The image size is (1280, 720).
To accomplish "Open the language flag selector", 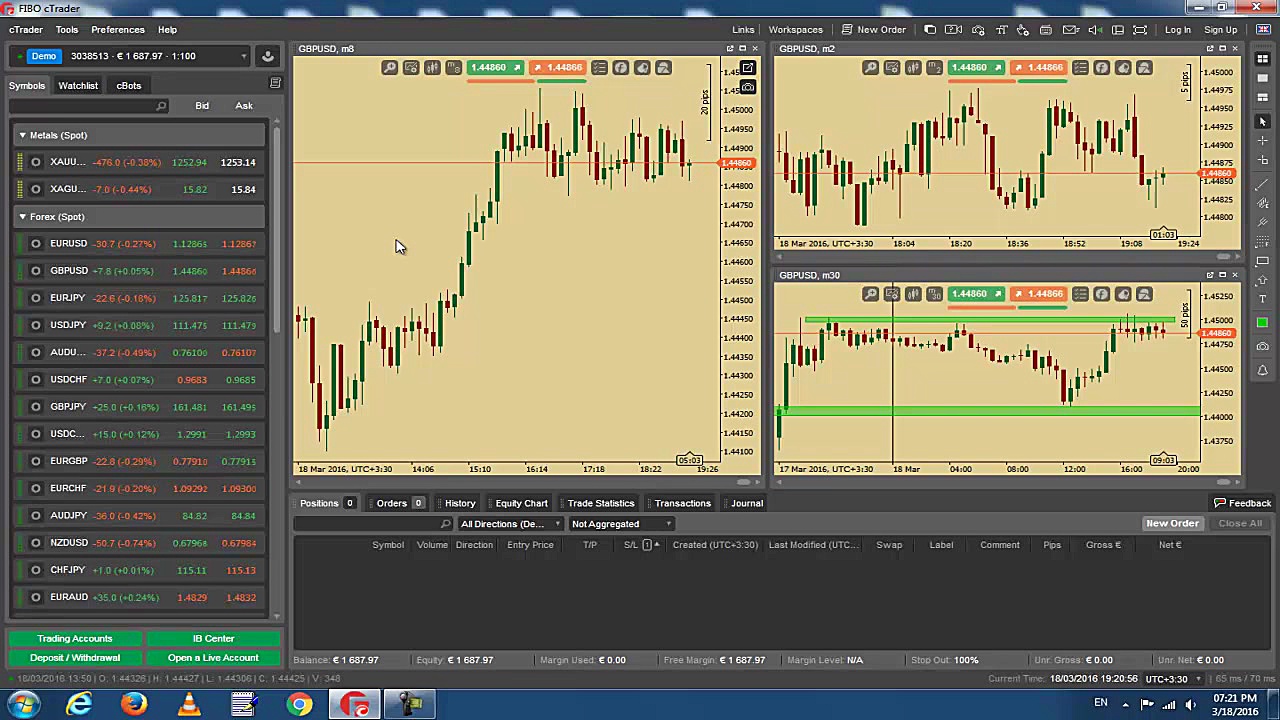I will click(x=1262, y=30).
